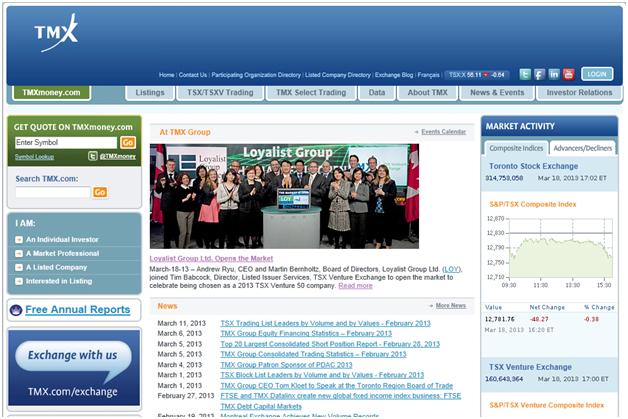This screenshot has width=628, height=419.
Task: Click the Loyalist Group market open photo
Action: point(284,196)
